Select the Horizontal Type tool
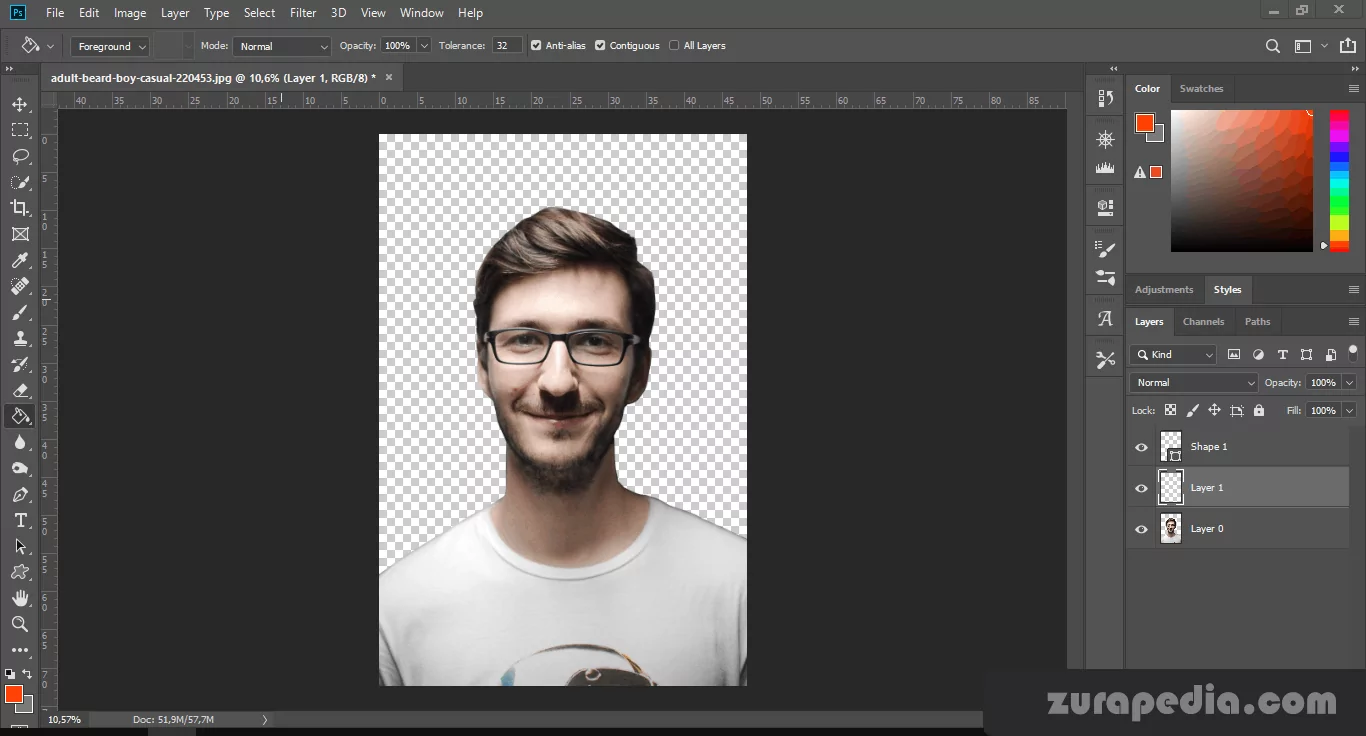Screen dimensions: 1366x736 [20, 521]
